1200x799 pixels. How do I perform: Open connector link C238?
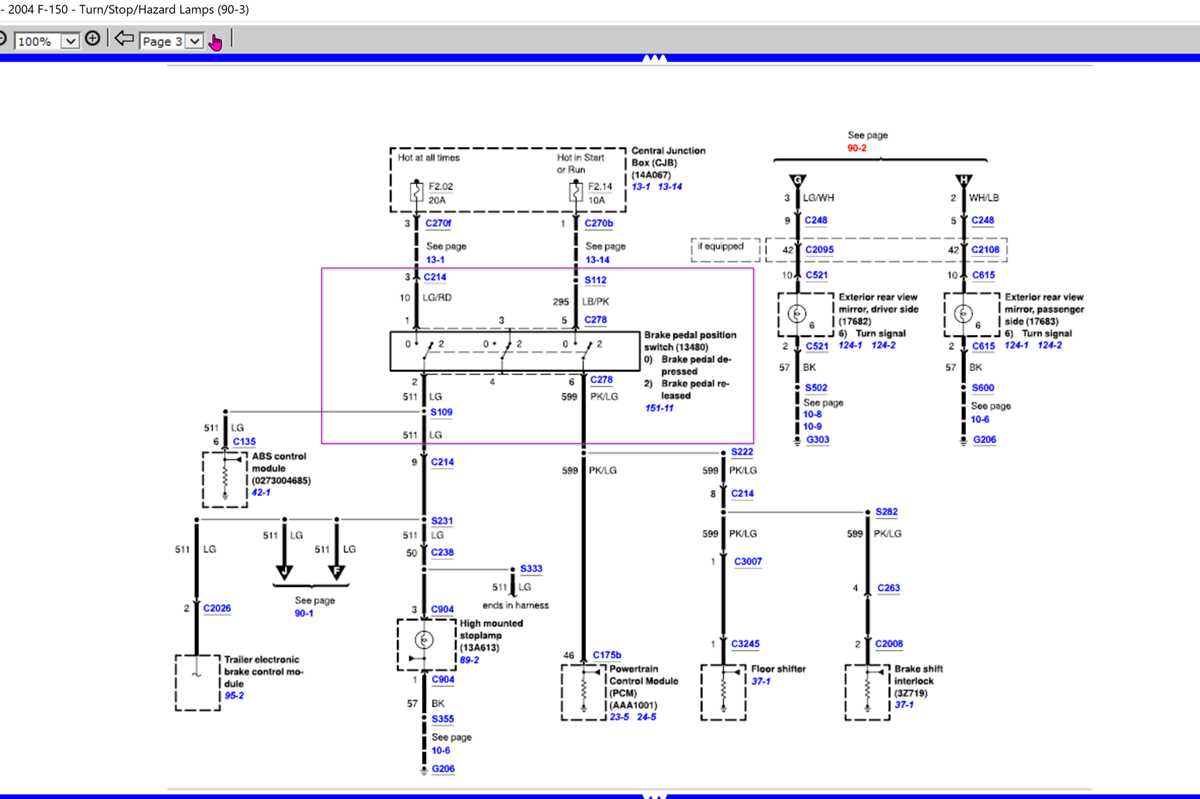click(442, 552)
